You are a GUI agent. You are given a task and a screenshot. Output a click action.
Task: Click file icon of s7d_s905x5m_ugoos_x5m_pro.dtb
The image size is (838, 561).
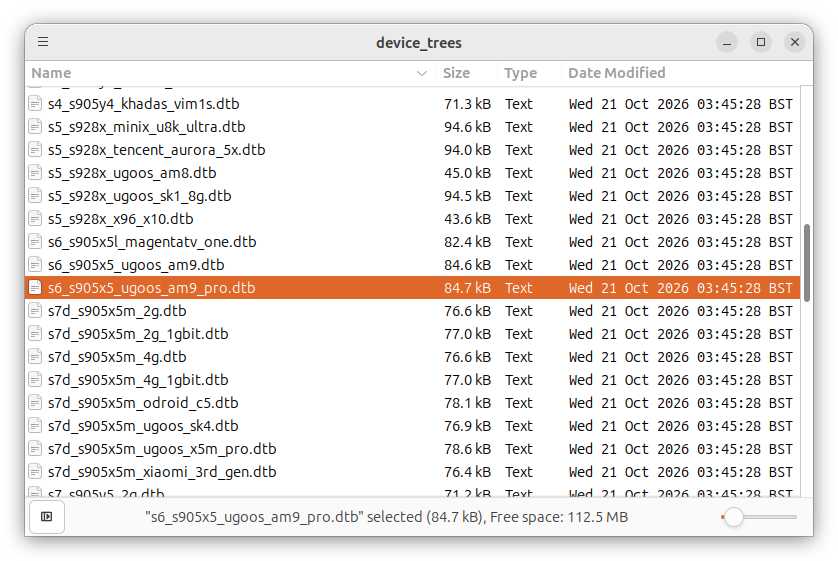[x=35, y=448]
